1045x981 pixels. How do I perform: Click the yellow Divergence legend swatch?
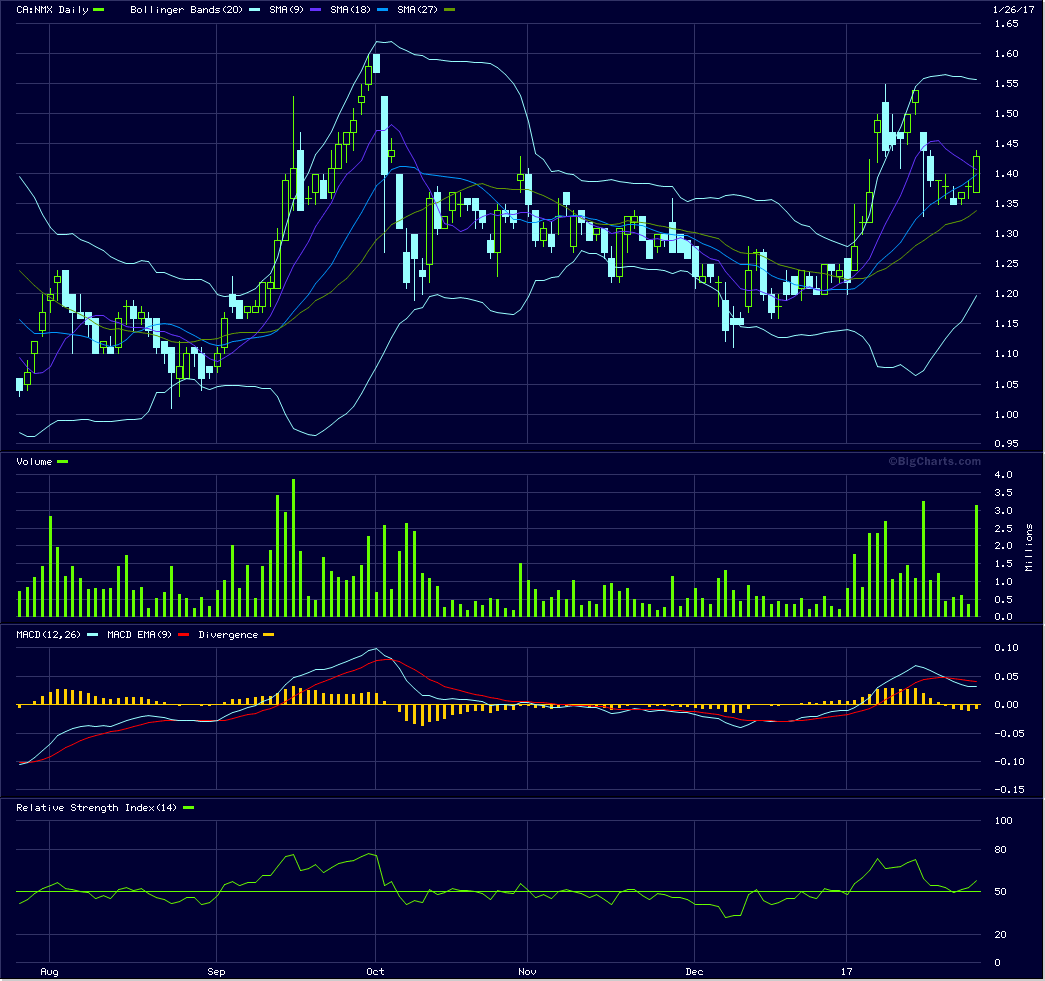click(x=269, y=634)
